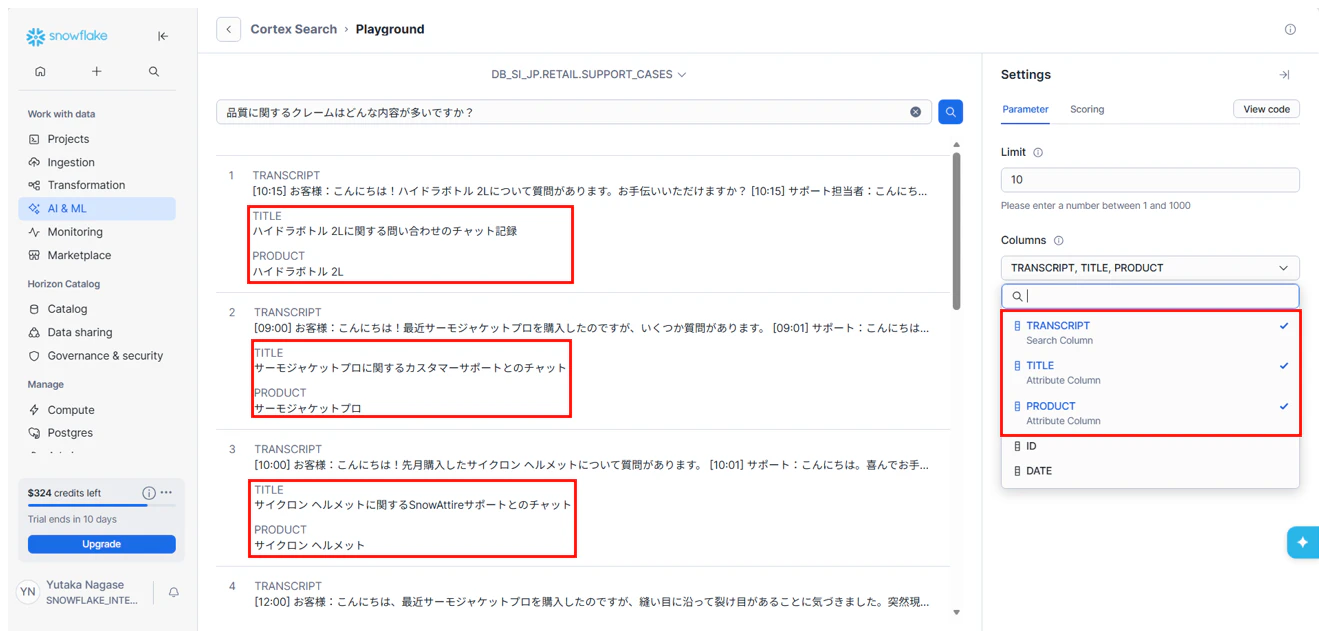Open notifications bell icon
The height and width of the screenshot is (631, 1319).
174,593
